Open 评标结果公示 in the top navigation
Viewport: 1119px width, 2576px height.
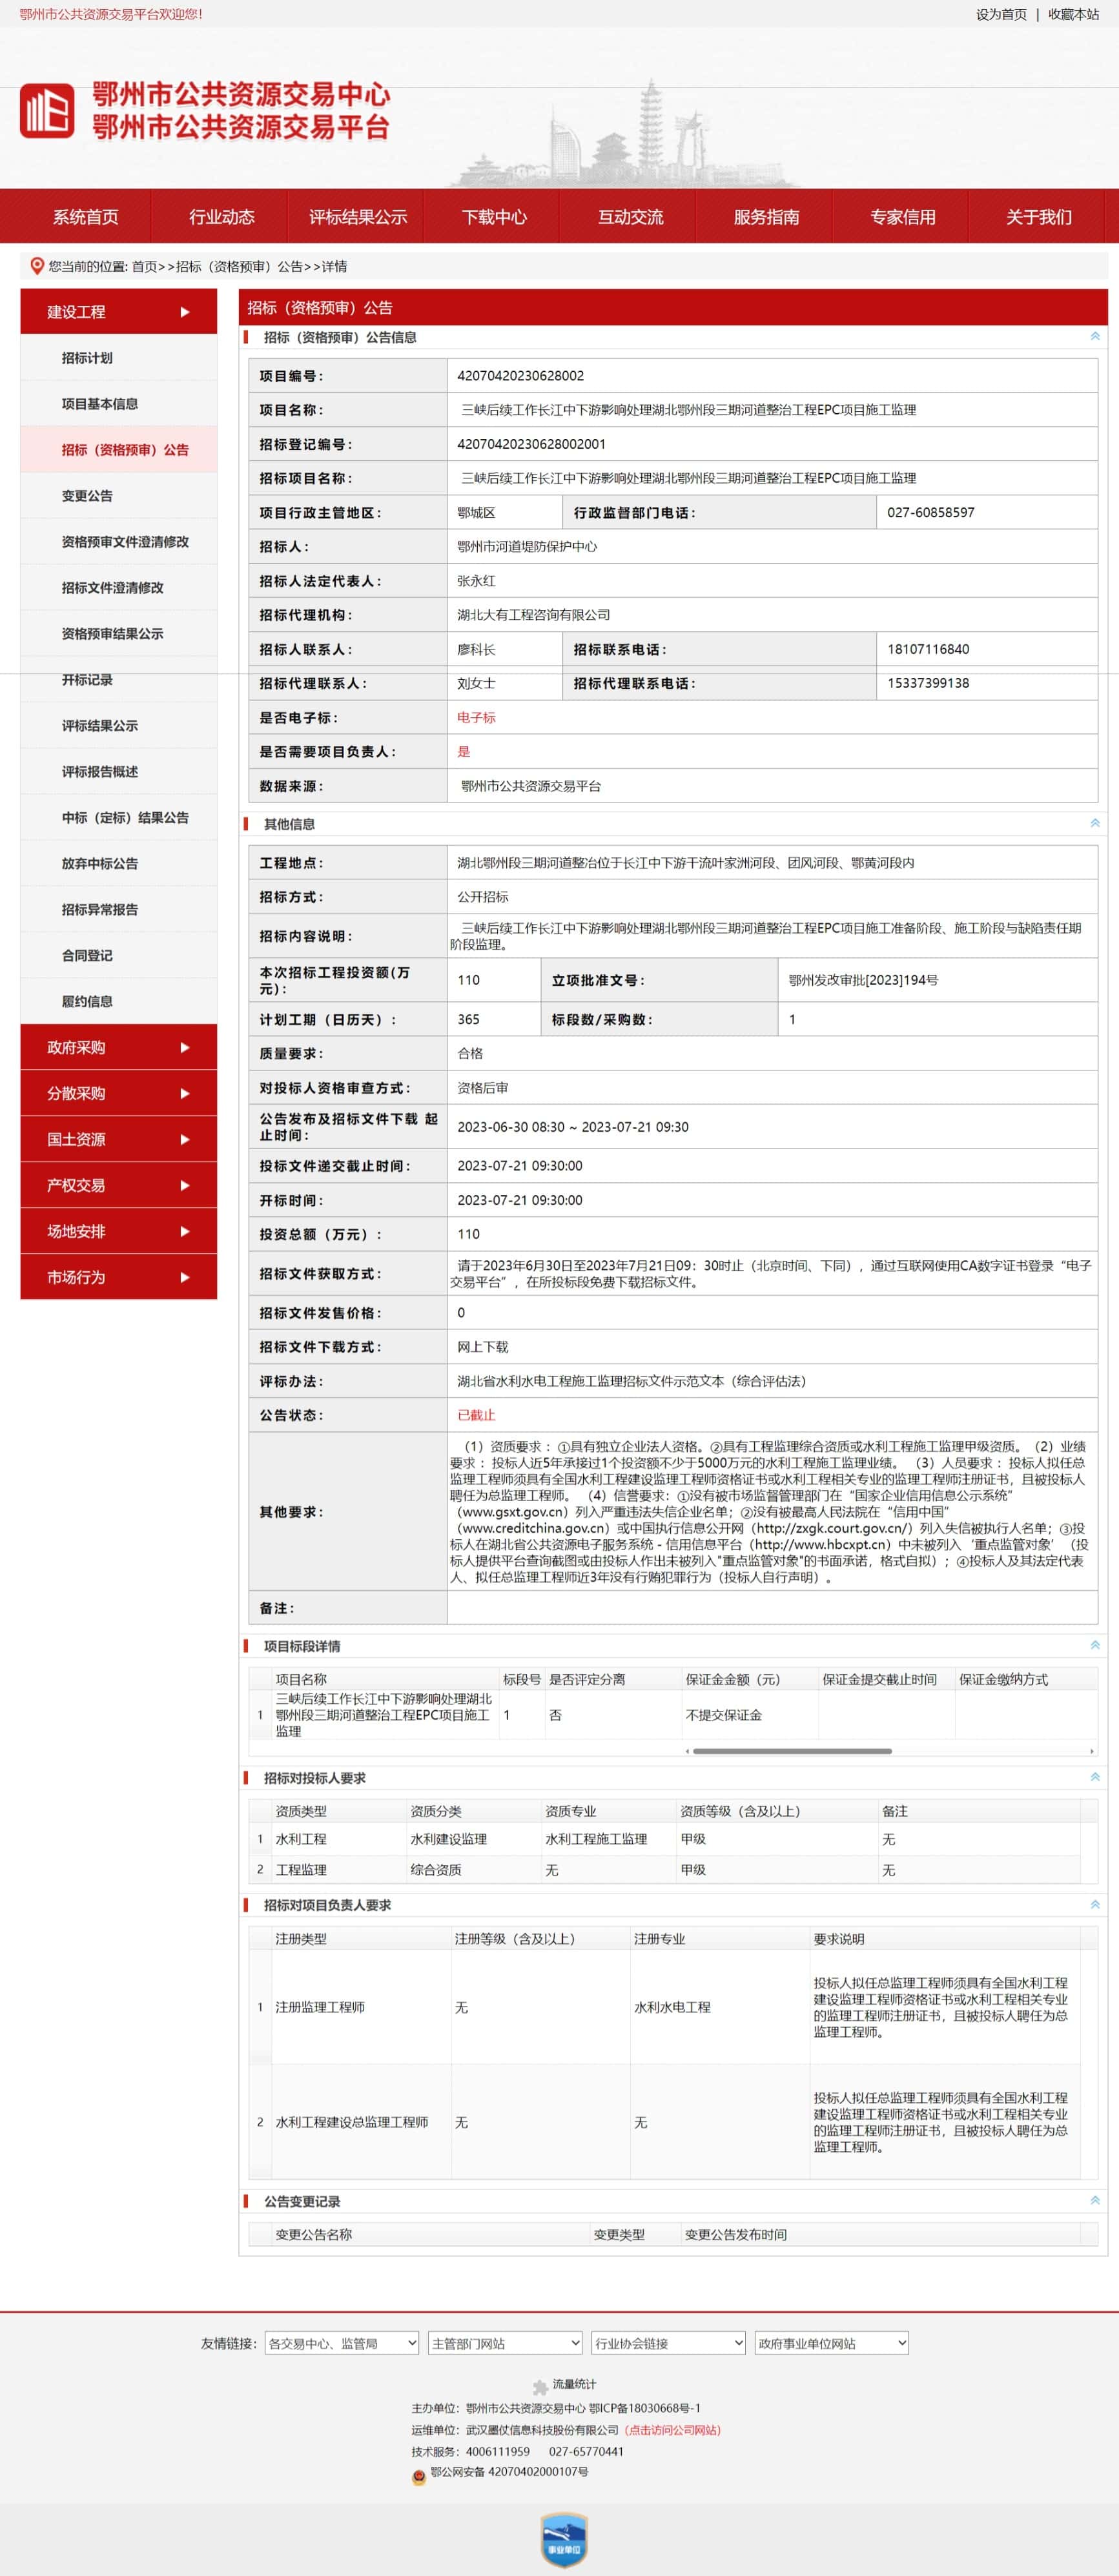(358, 217)
